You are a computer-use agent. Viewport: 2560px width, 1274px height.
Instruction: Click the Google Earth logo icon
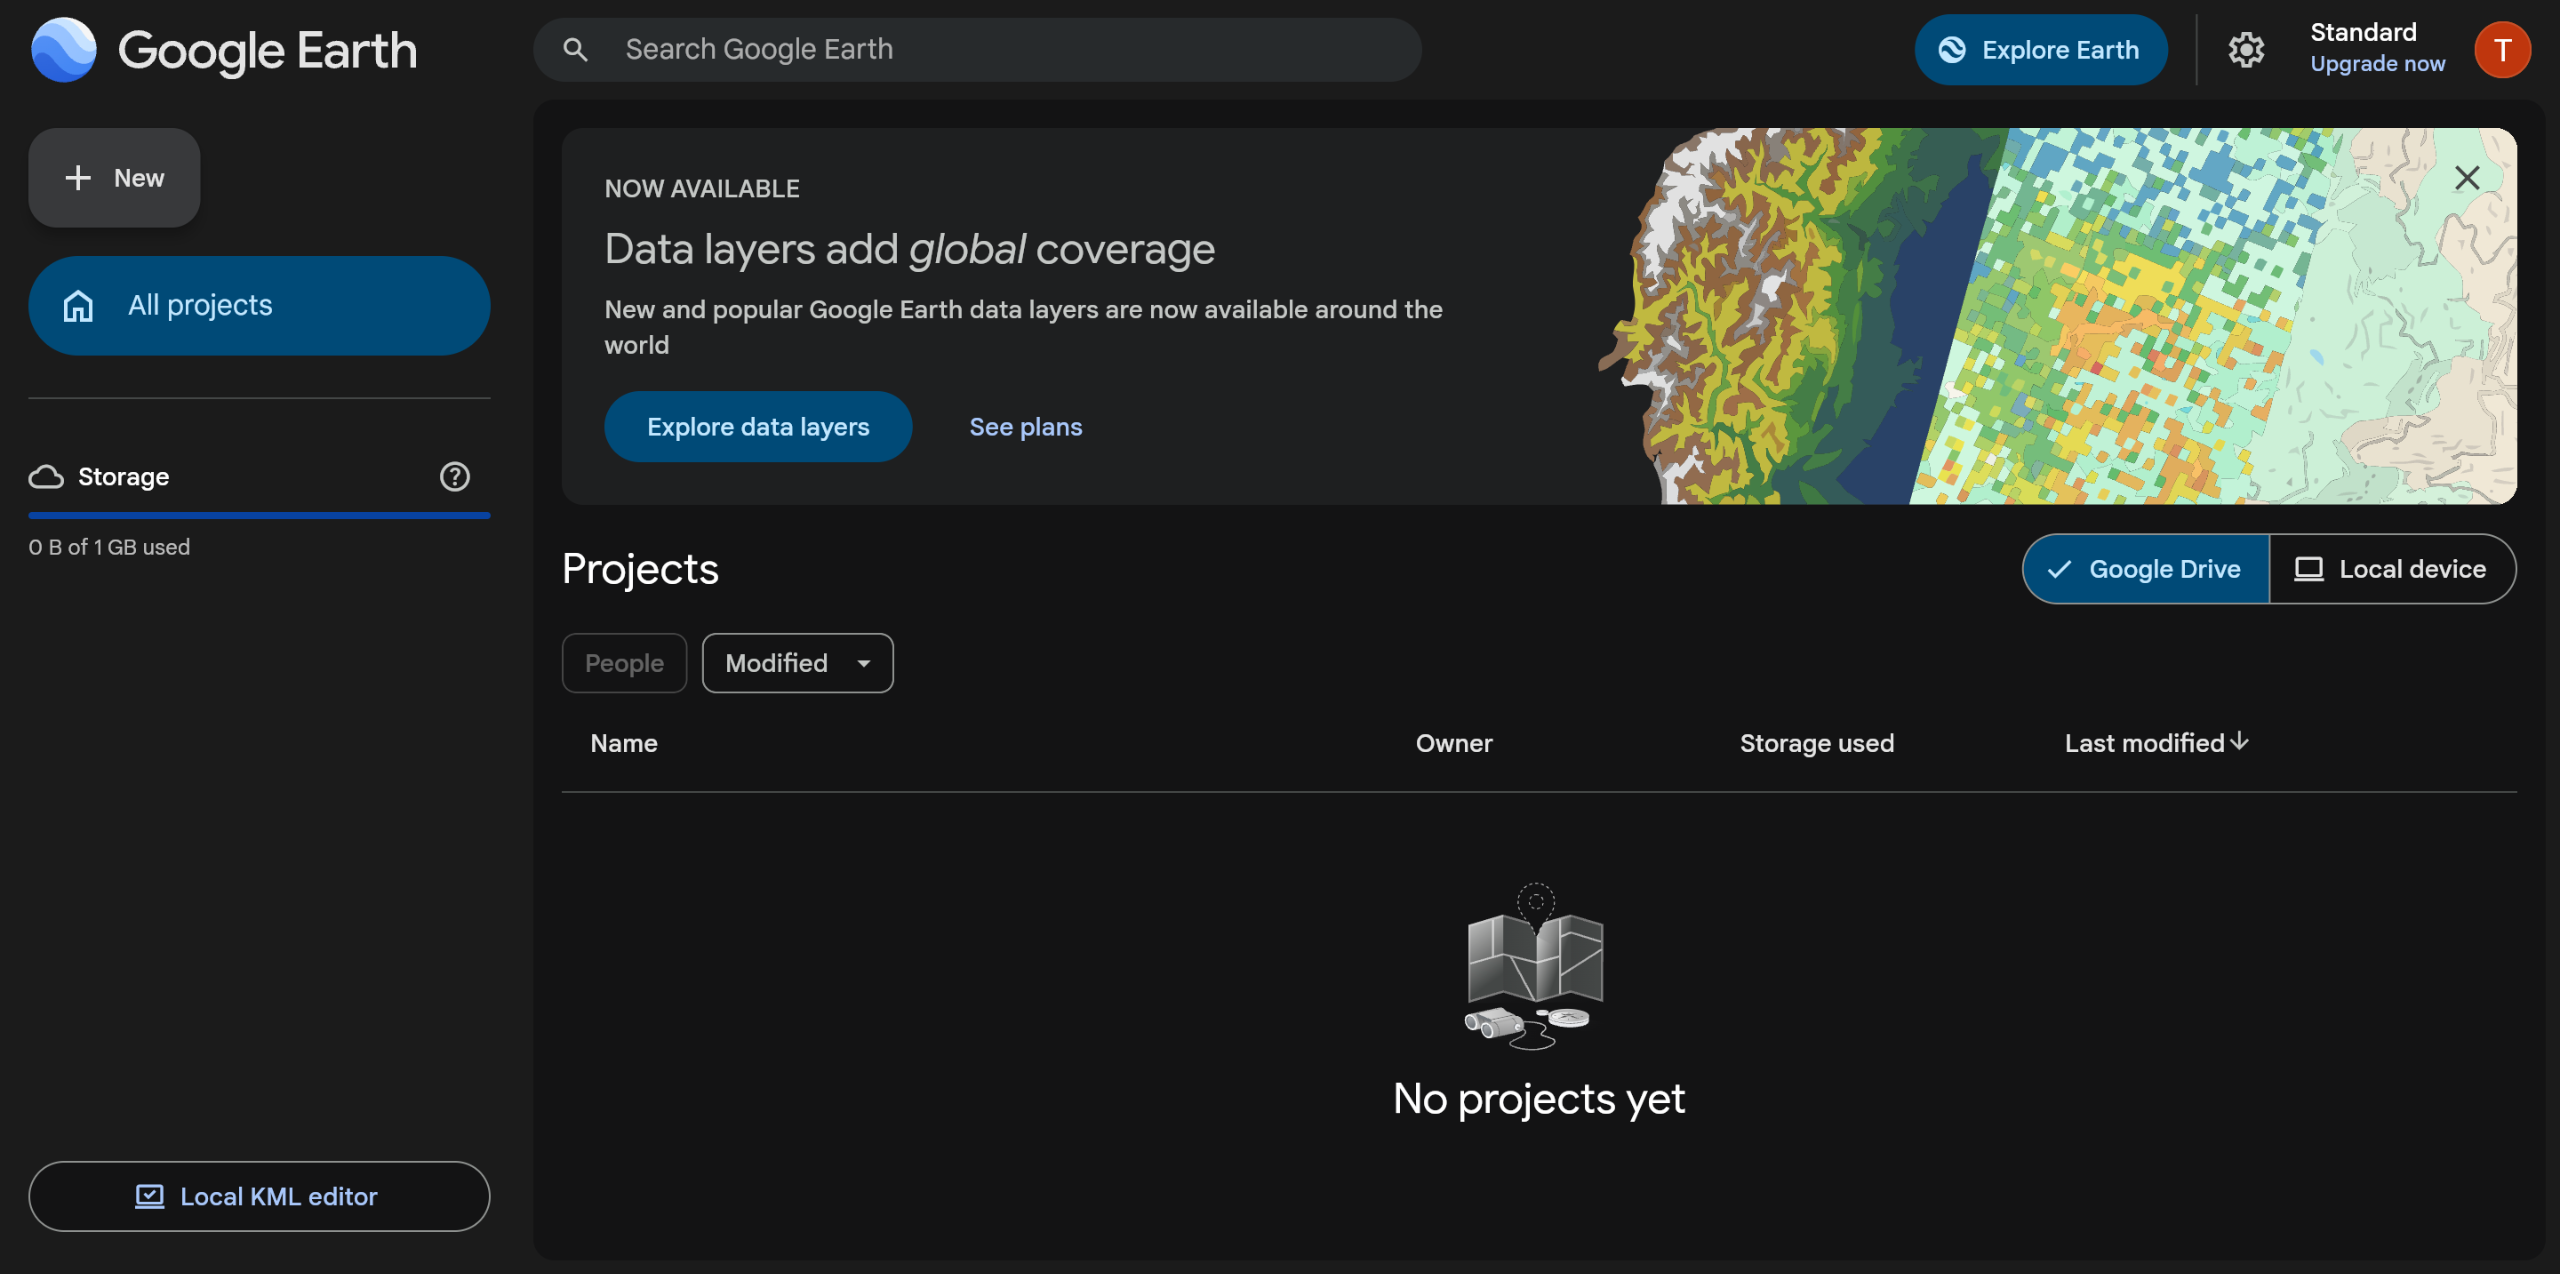click(x=63, y=49)
